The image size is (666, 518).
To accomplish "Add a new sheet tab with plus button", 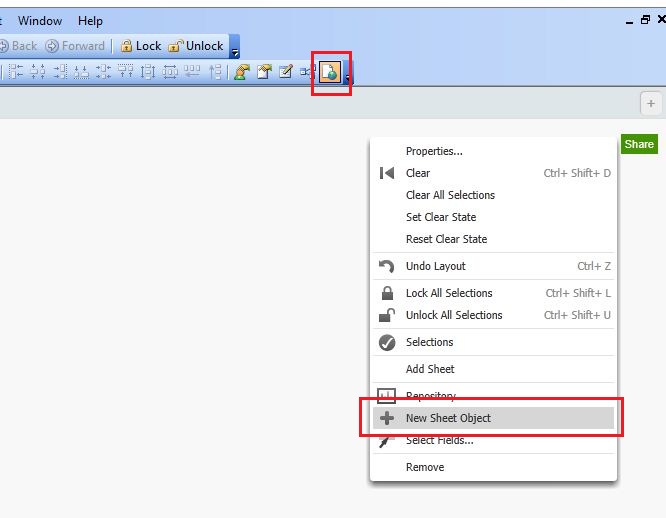I will 651,104.
